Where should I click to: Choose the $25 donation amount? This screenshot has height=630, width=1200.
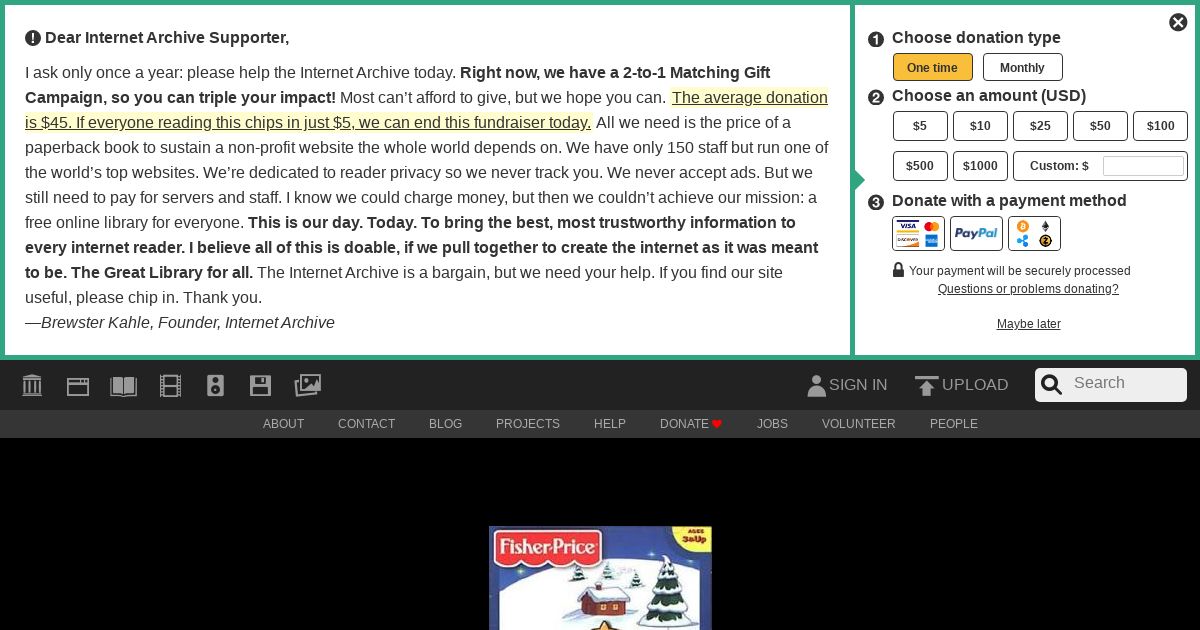[x=1040, y=126]
